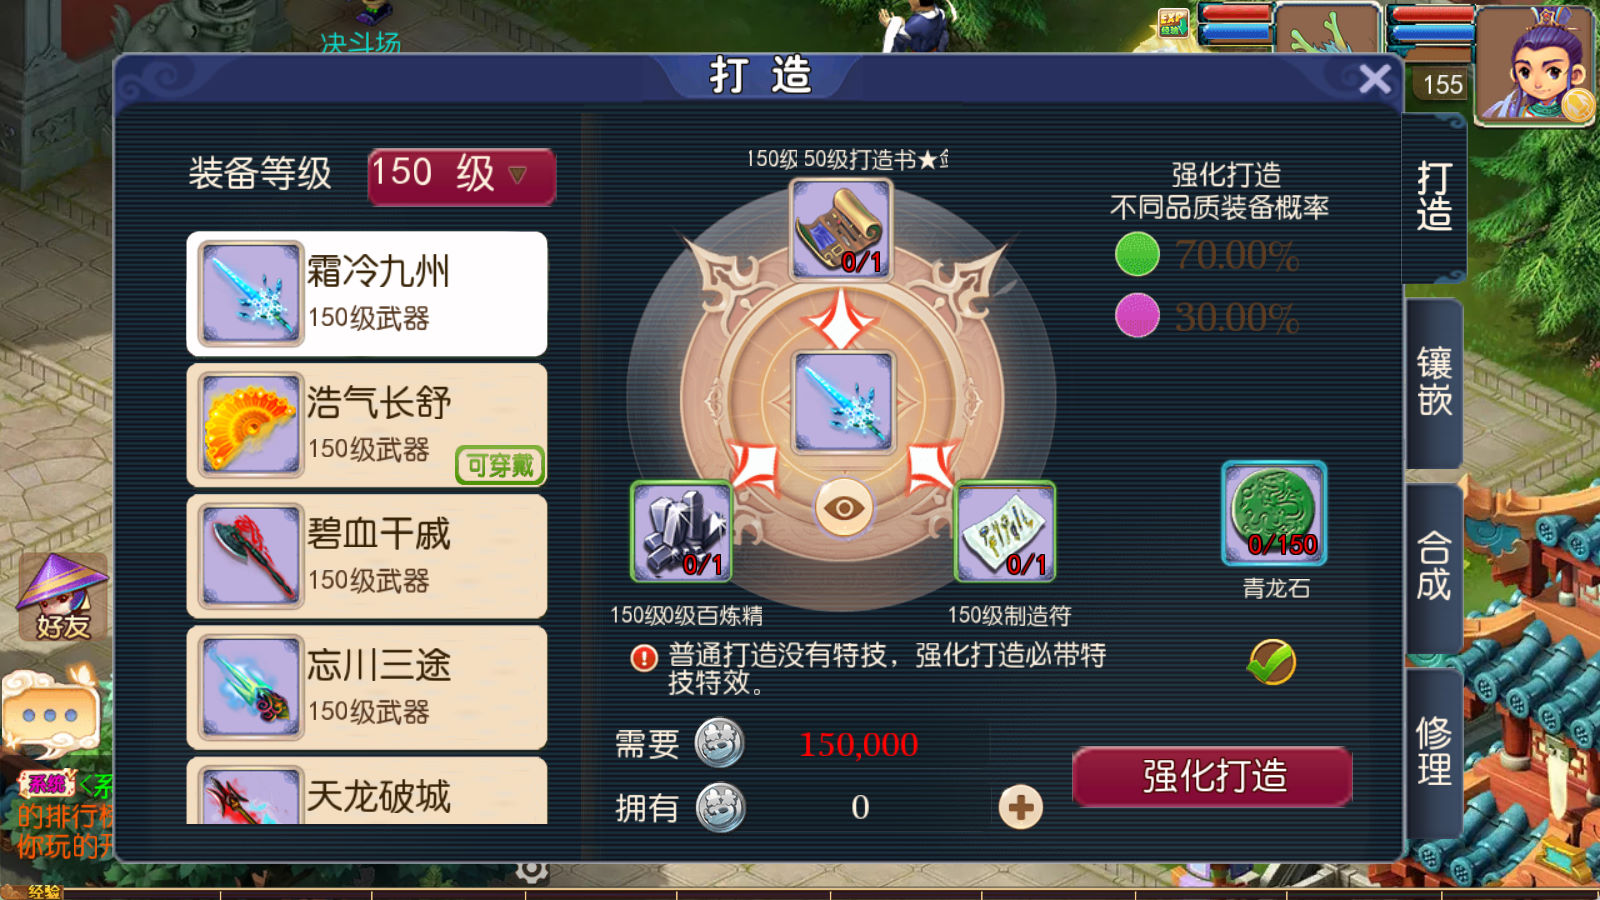Open the 150级 equipment level dropdown
1600x900 pixels.
pyautogui.click(x=461, y=176)
